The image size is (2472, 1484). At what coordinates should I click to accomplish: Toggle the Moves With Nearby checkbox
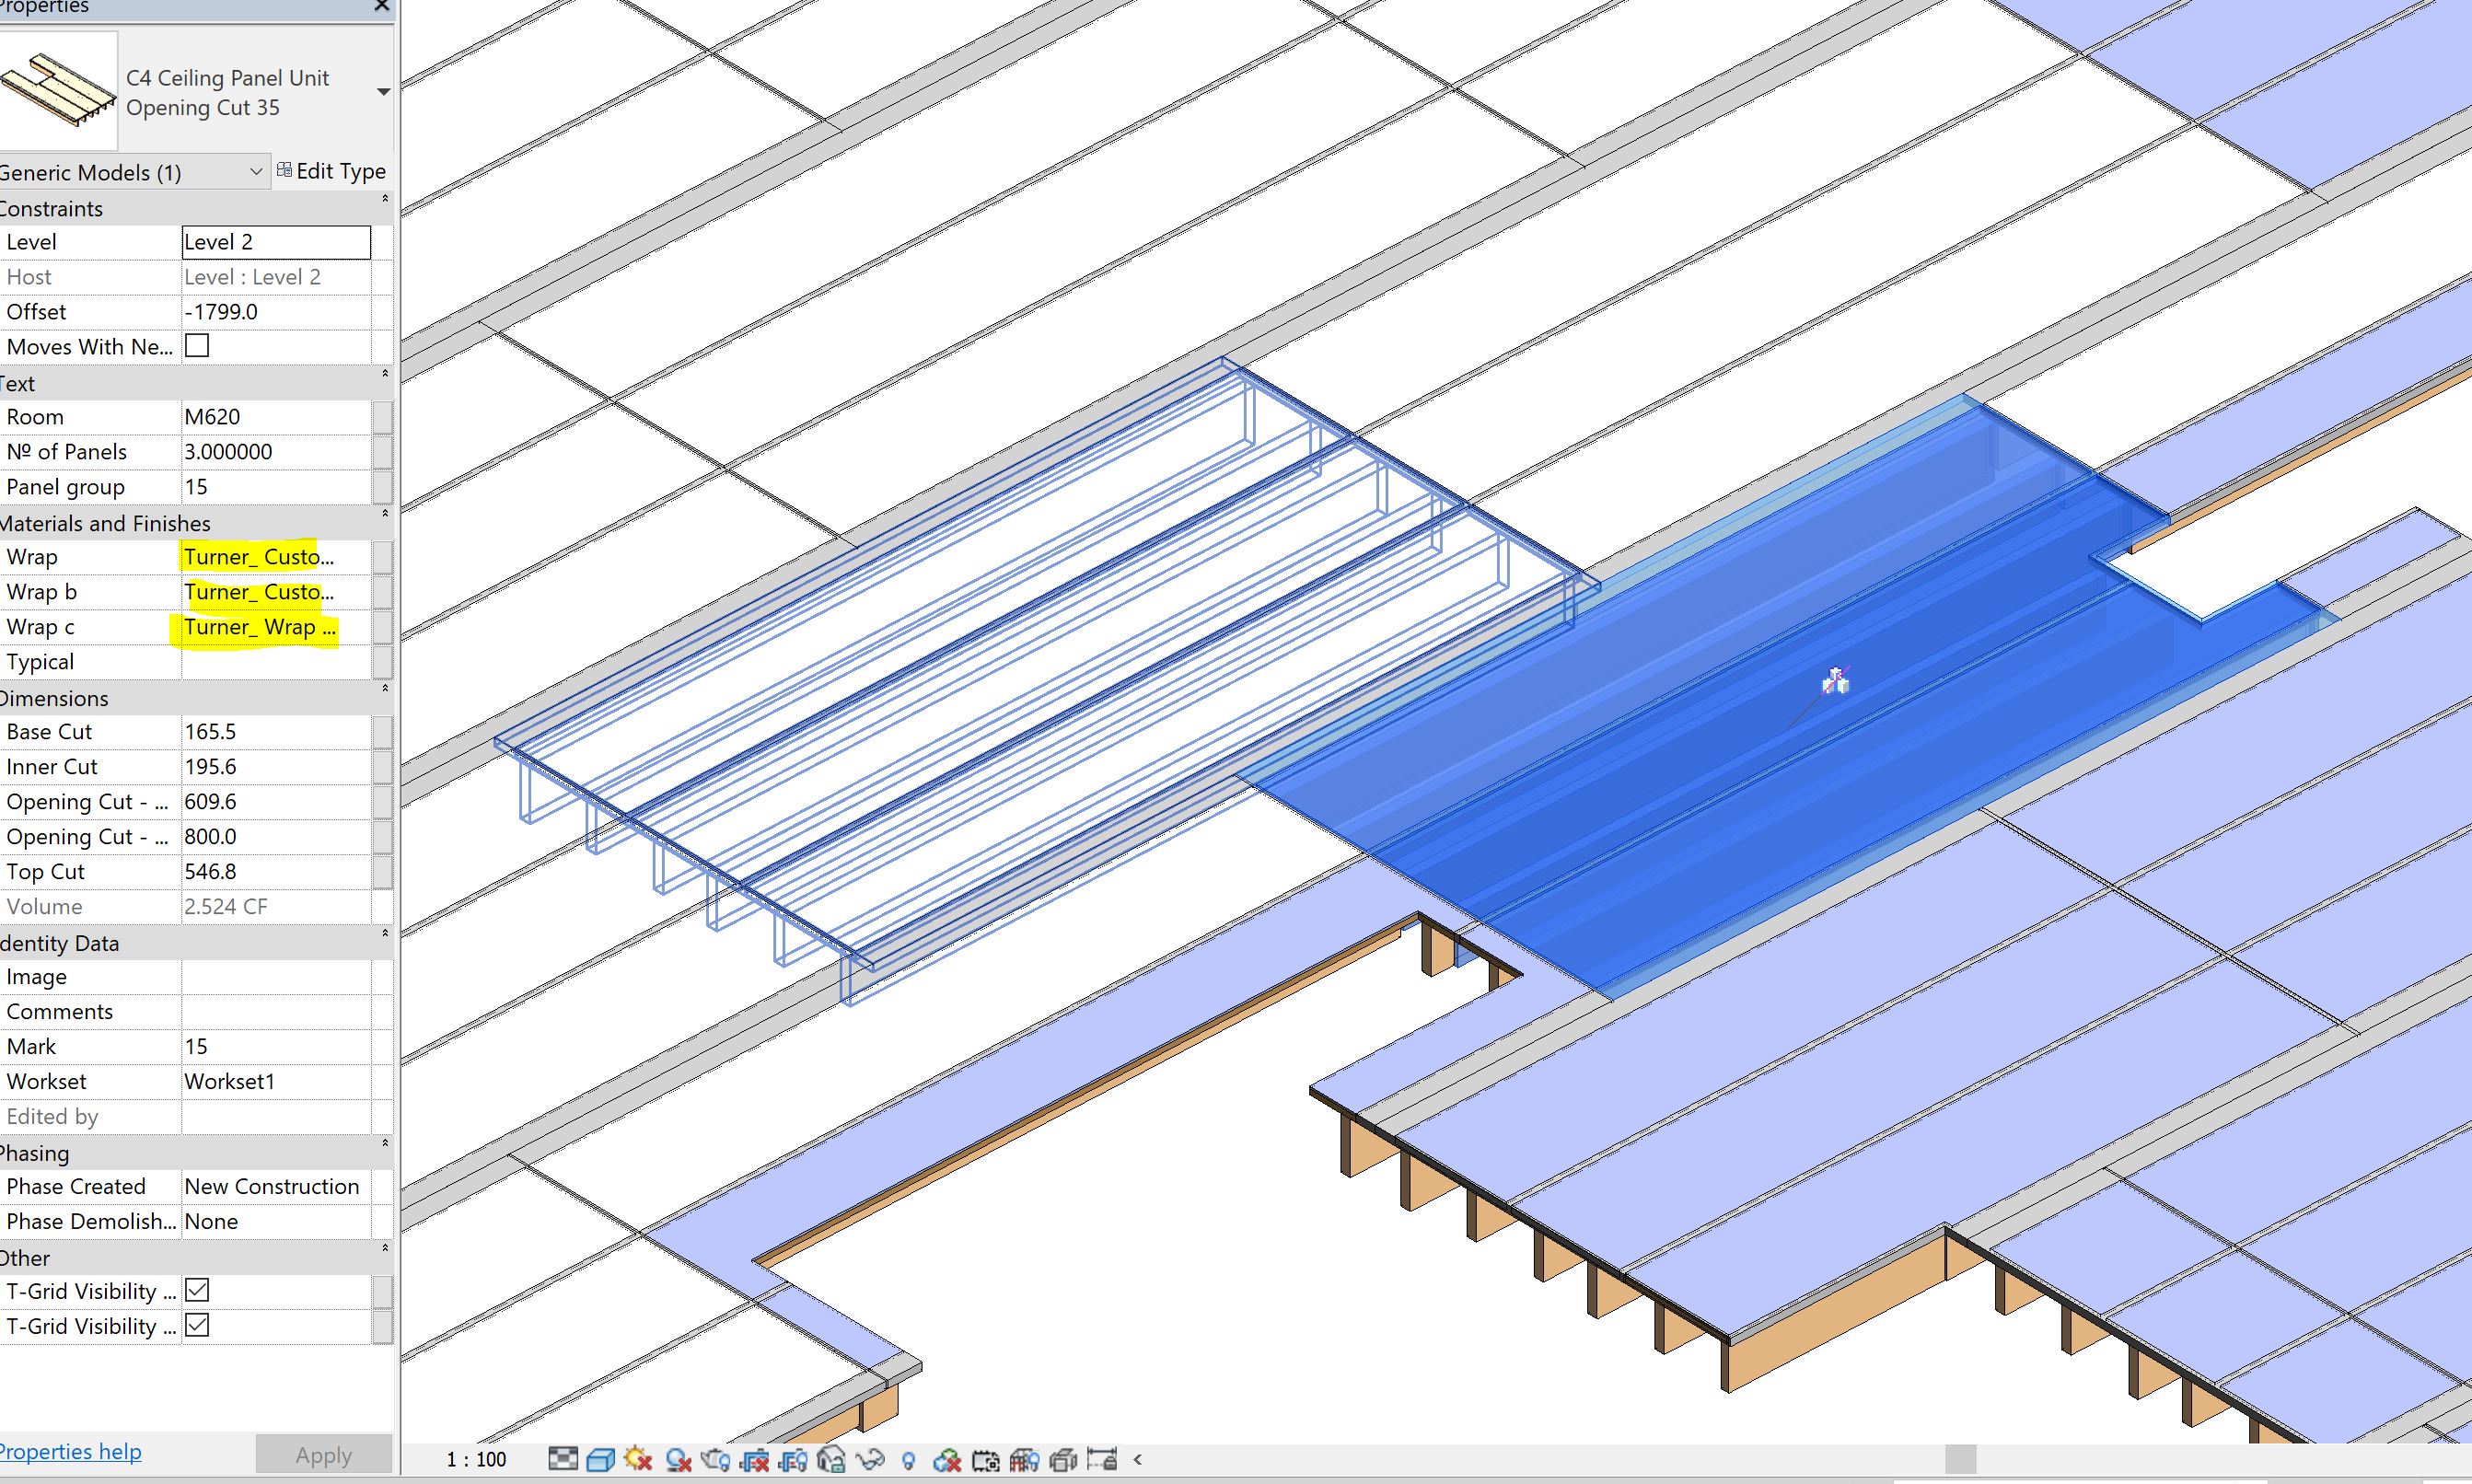198,346
